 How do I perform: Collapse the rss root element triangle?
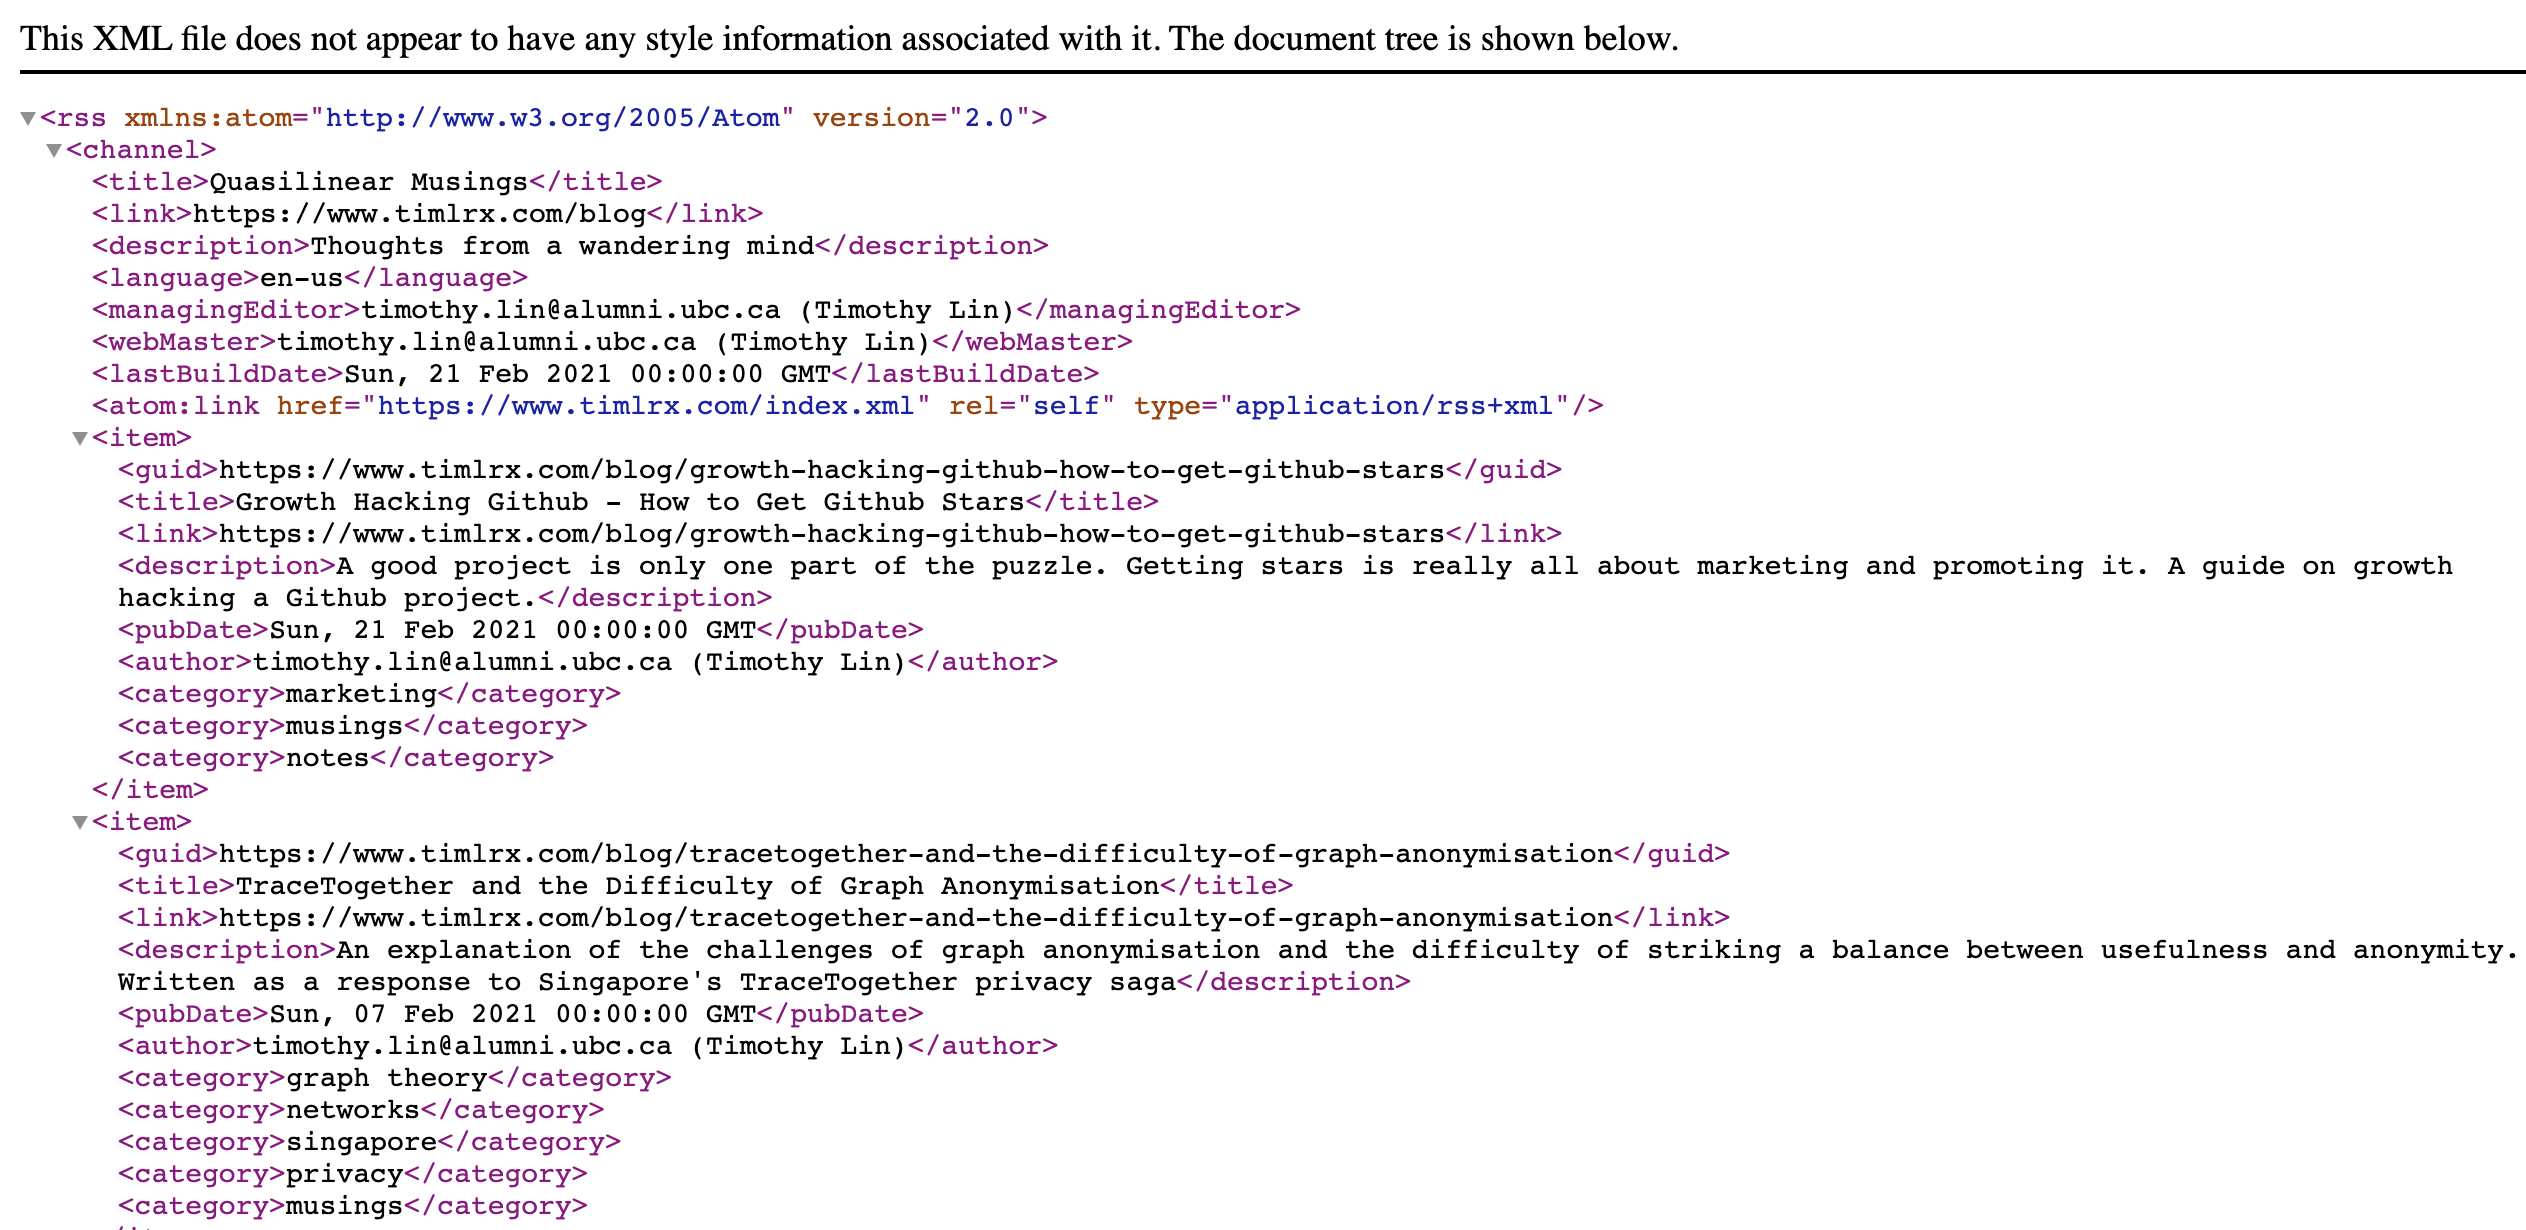(x=28, y=119)
